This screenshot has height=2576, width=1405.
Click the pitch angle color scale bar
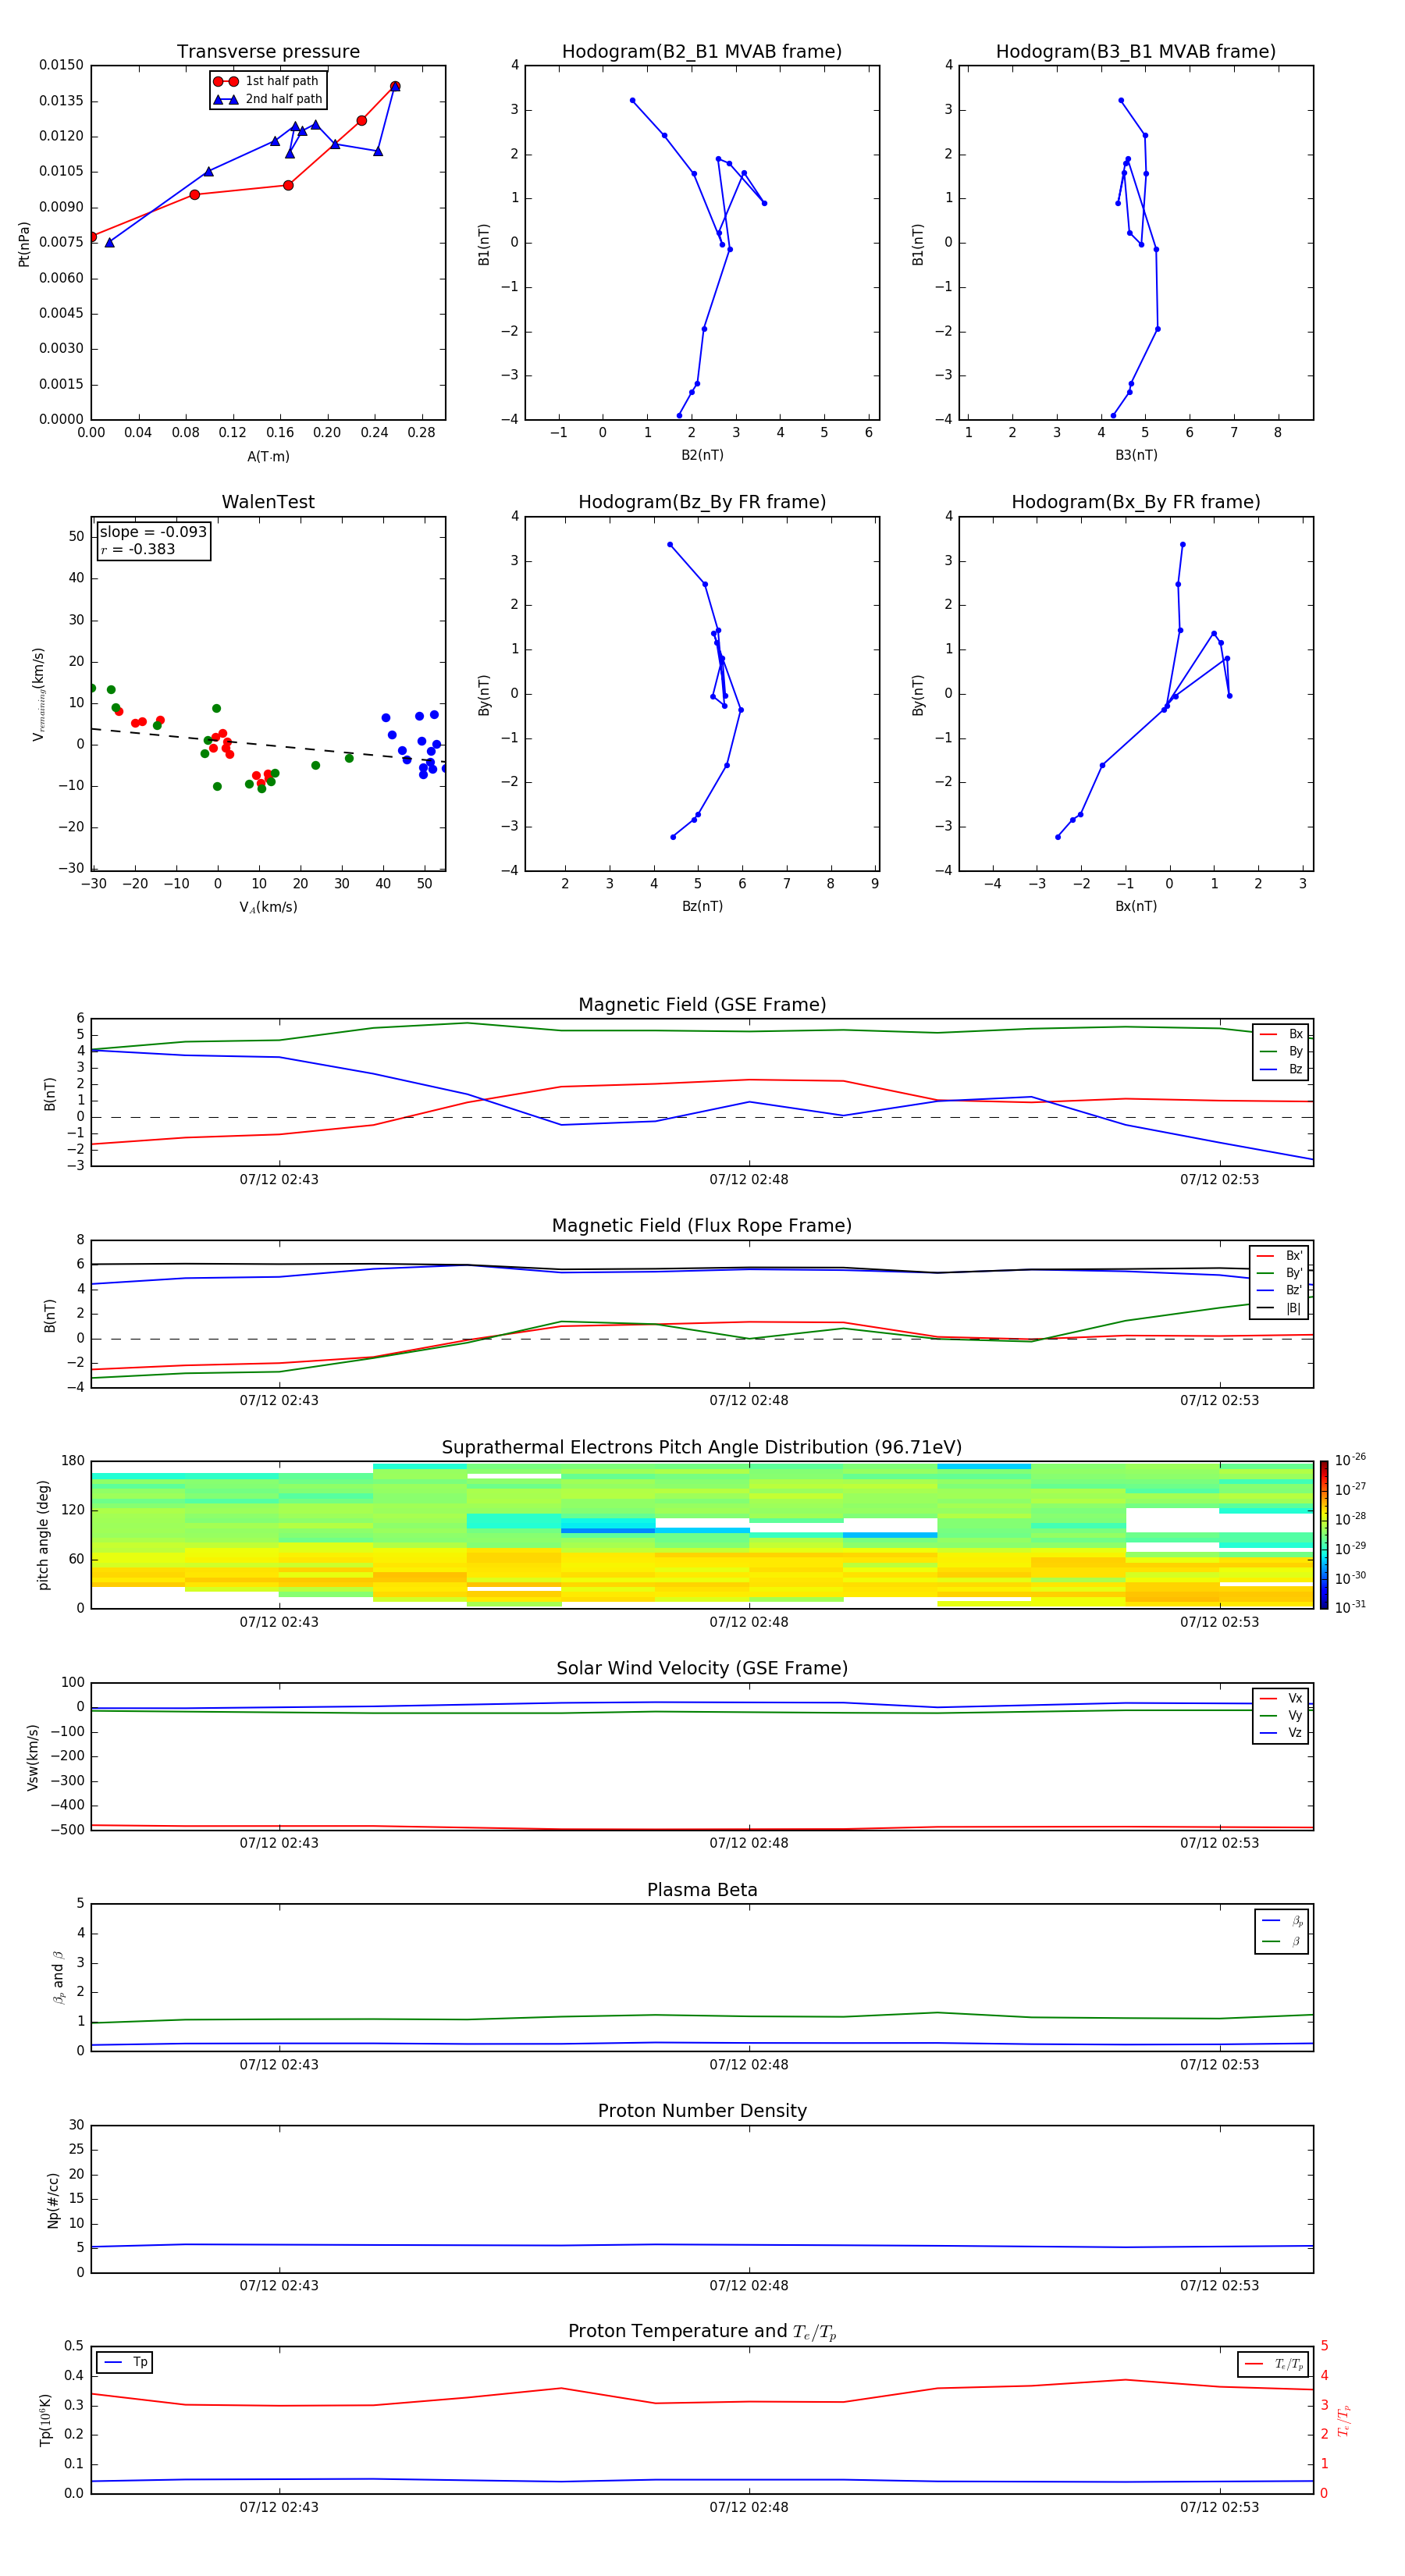point(1324,1535)
